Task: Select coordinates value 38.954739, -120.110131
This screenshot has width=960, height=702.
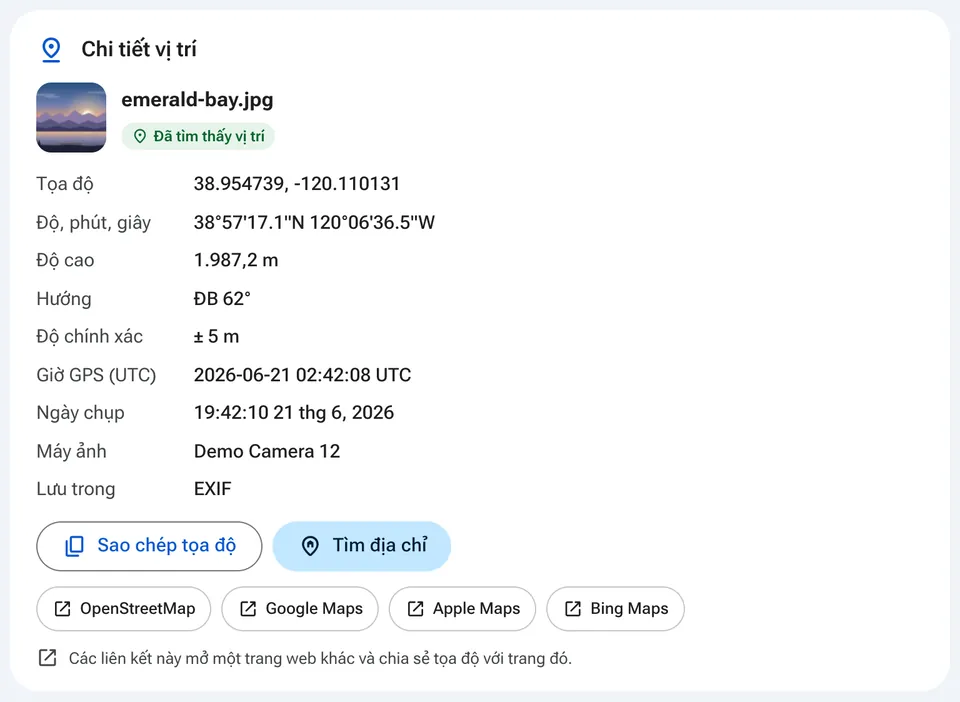Action: click(297, 184)
